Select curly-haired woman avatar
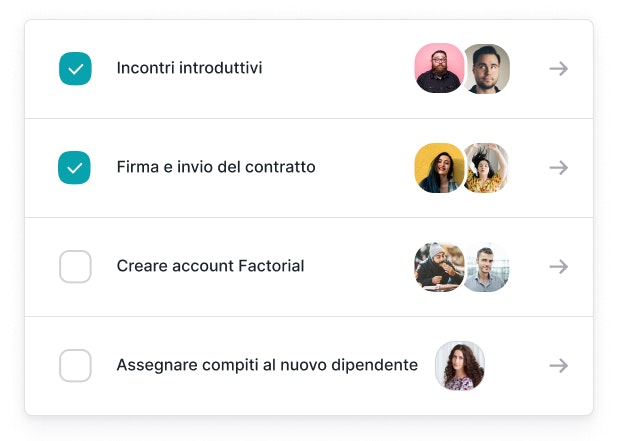Image resolution: width=618 pixels, height=441 pixels. [x=460, y=366]
